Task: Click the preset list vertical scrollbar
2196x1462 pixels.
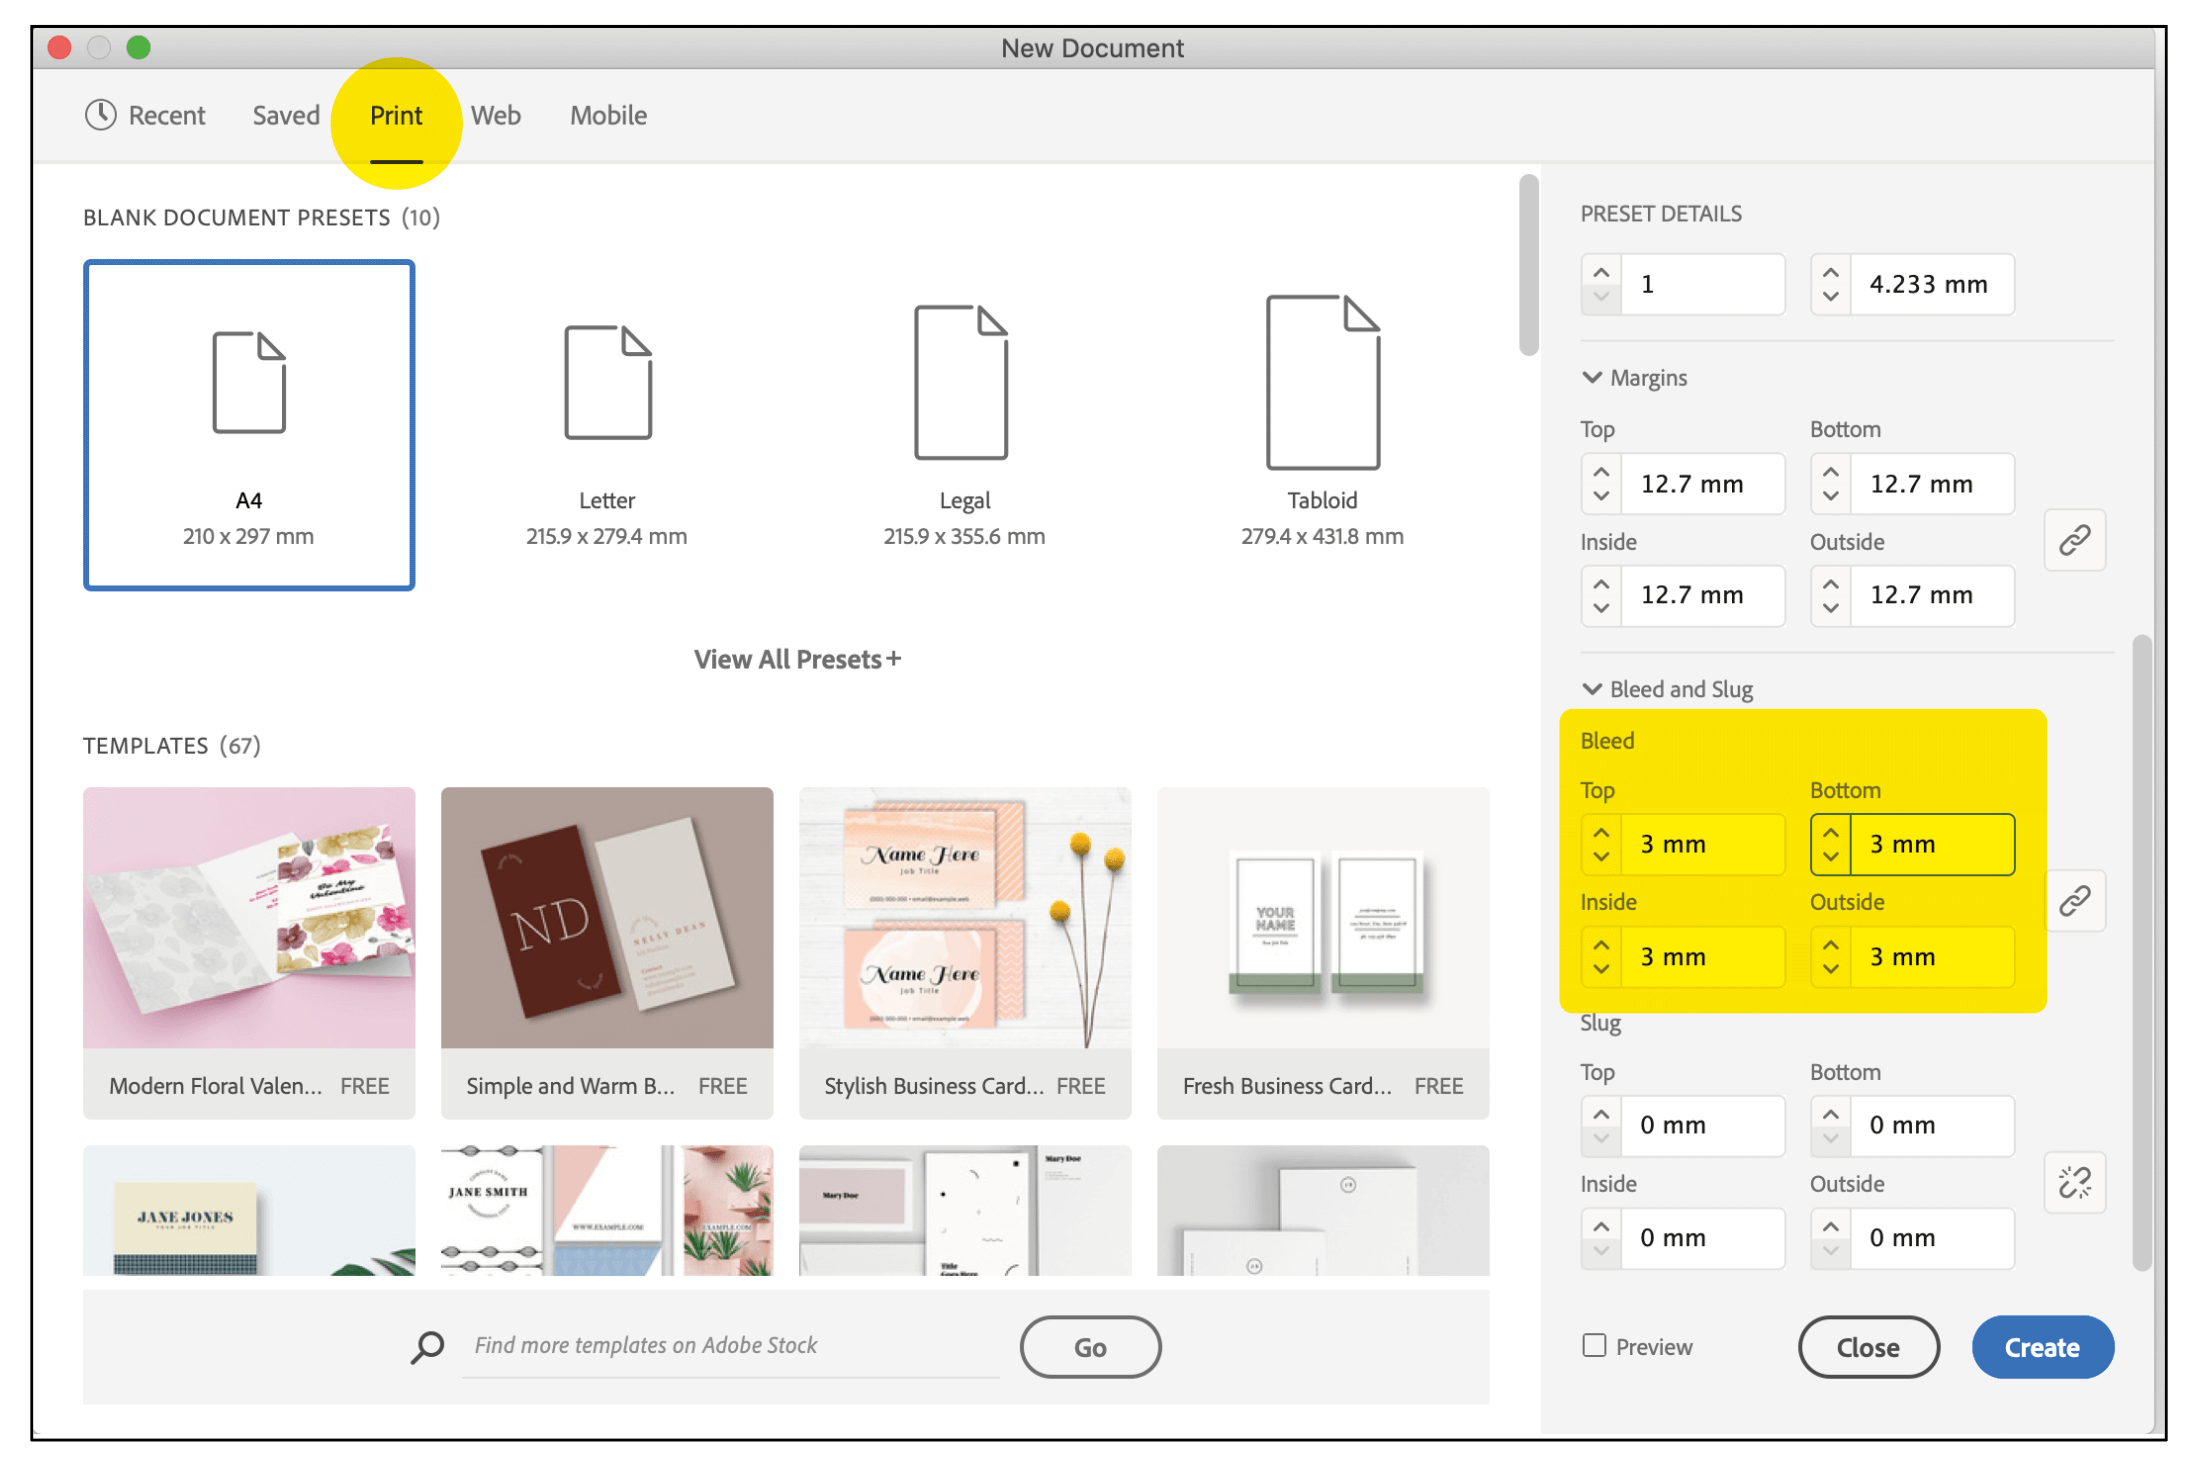Action: 1527,265
